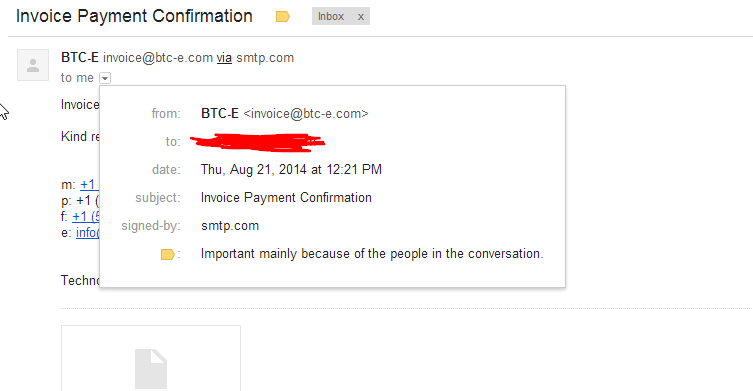This screenshot has height=391, width=753.
Task: Click the yellow importance marker beside subject
Action: pyautogui.click(x=283, y=17)
